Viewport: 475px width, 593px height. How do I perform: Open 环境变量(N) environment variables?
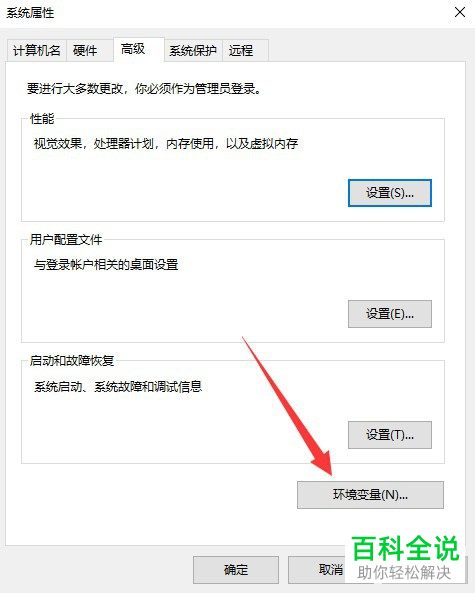pyautogui.click(x=370, y=495)
